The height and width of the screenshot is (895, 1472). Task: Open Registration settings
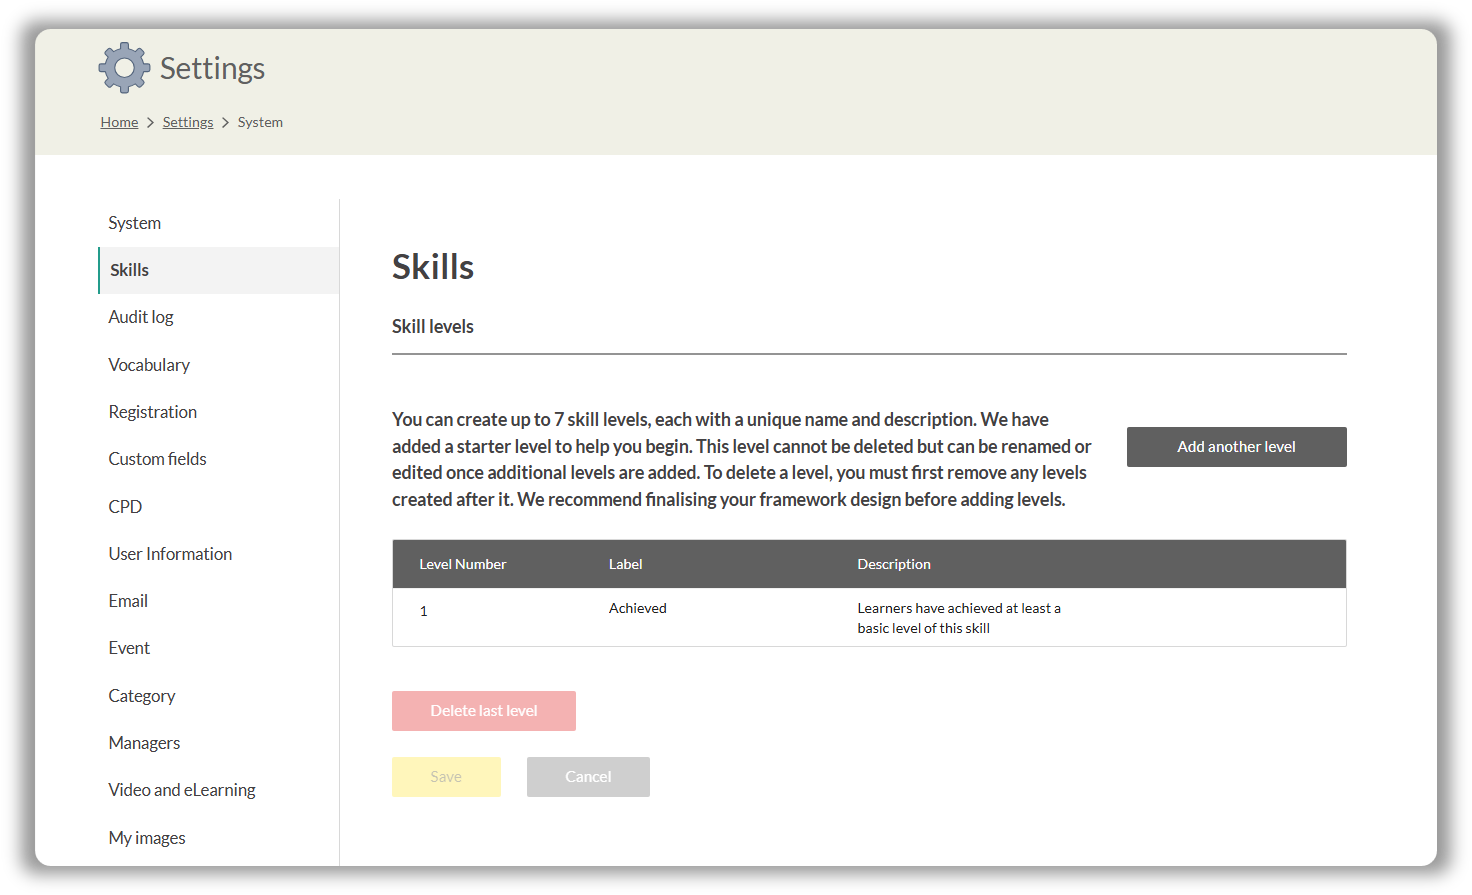click(x=153, y=412)
